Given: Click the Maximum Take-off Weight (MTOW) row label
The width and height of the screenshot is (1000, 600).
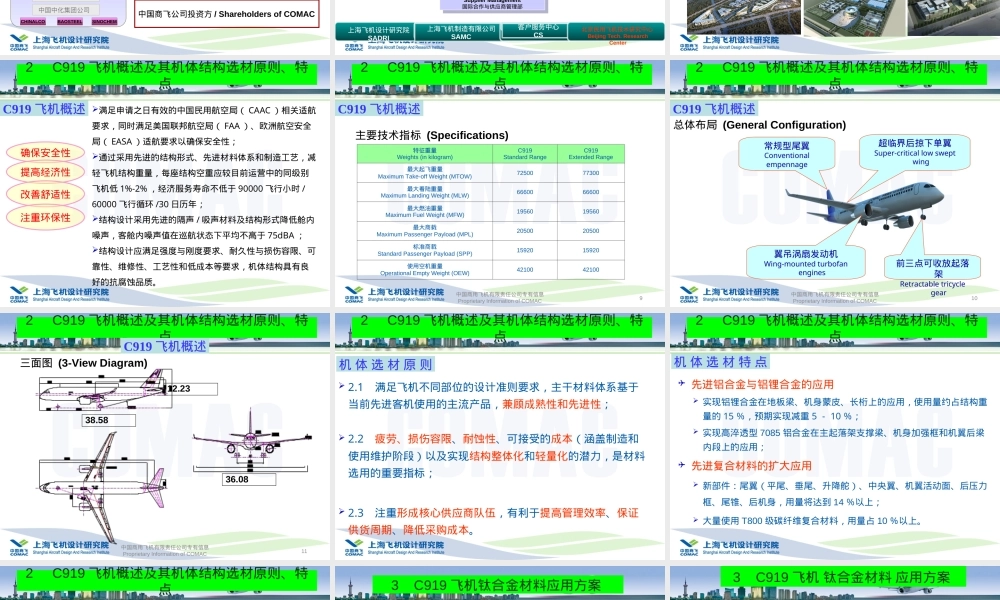Looking at the screenshot, I should point(425,173).
